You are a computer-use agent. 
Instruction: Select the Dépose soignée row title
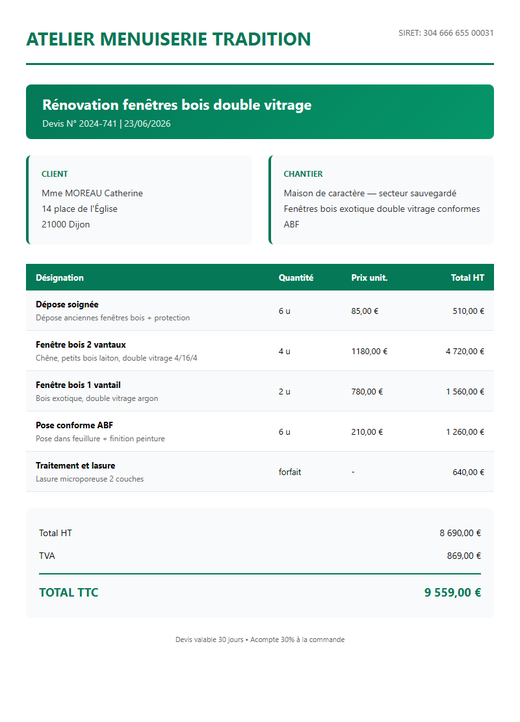67,304
